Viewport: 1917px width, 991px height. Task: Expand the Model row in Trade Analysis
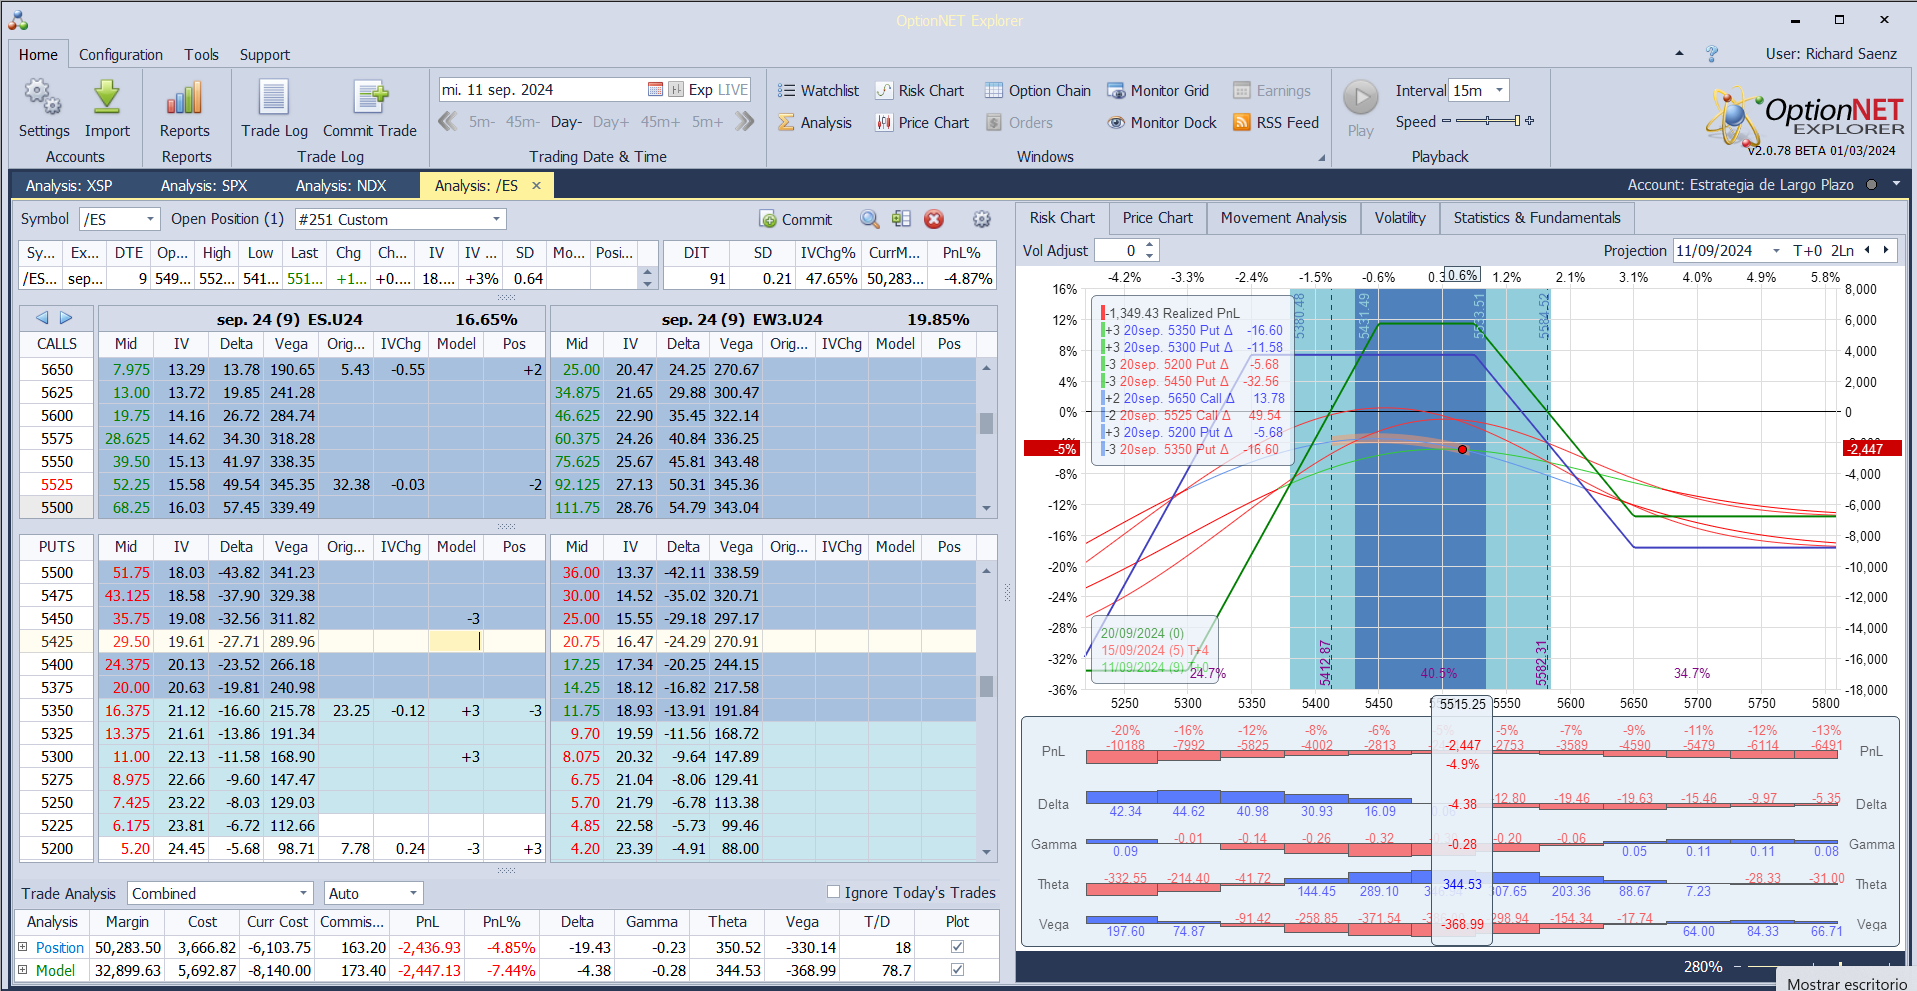point(23,969)
